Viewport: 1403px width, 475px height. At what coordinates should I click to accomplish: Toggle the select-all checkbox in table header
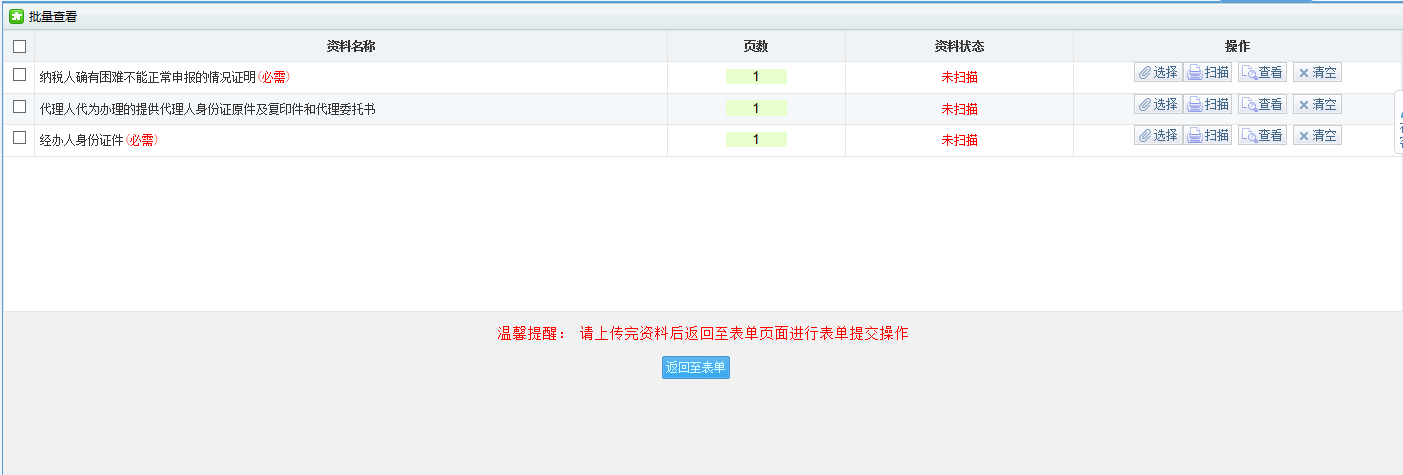[19, 46]
